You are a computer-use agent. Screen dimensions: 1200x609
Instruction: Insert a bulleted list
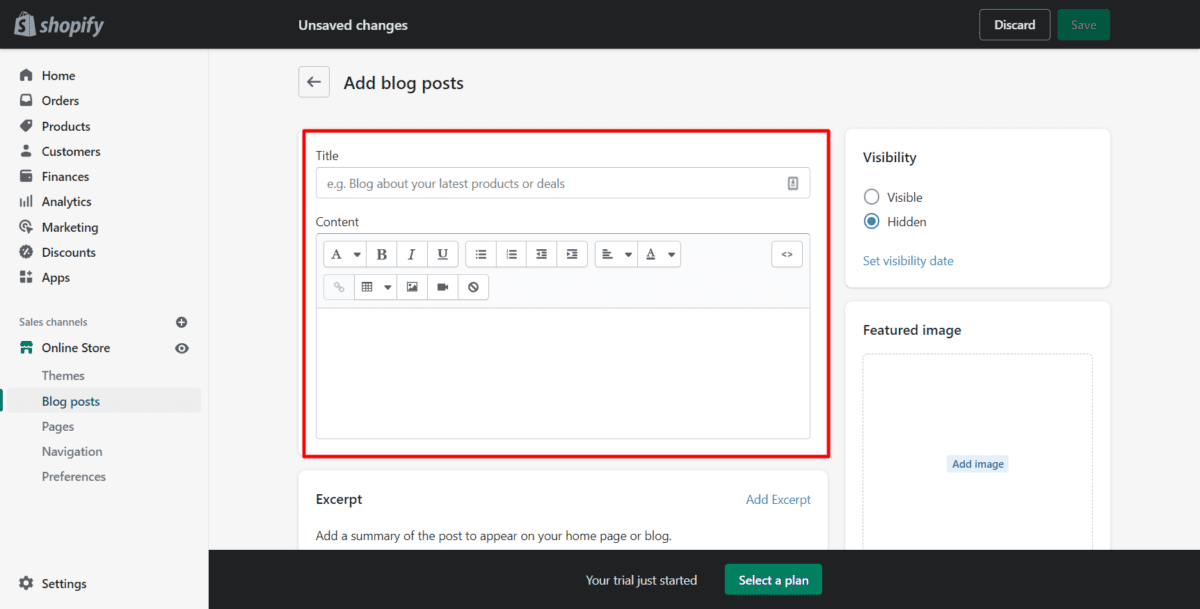point(481,255)
